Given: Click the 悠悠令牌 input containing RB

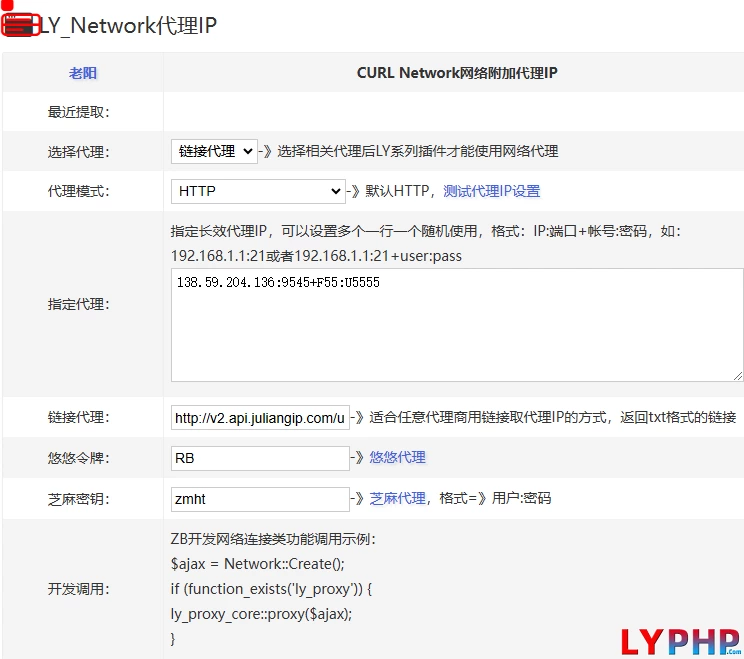Looking at the screenshot, I should point(260,458).
